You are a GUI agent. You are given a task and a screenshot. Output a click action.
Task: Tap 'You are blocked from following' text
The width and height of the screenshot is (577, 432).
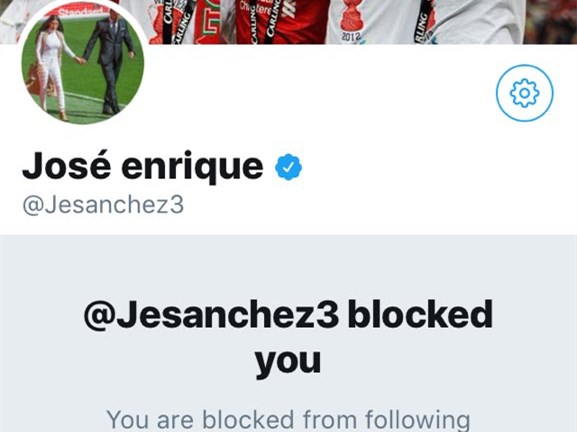288,420
